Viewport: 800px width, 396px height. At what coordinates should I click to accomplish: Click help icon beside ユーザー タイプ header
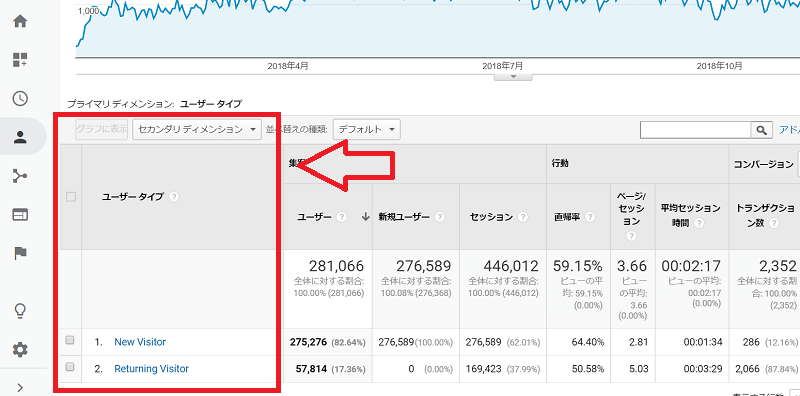tap(173, 197)
